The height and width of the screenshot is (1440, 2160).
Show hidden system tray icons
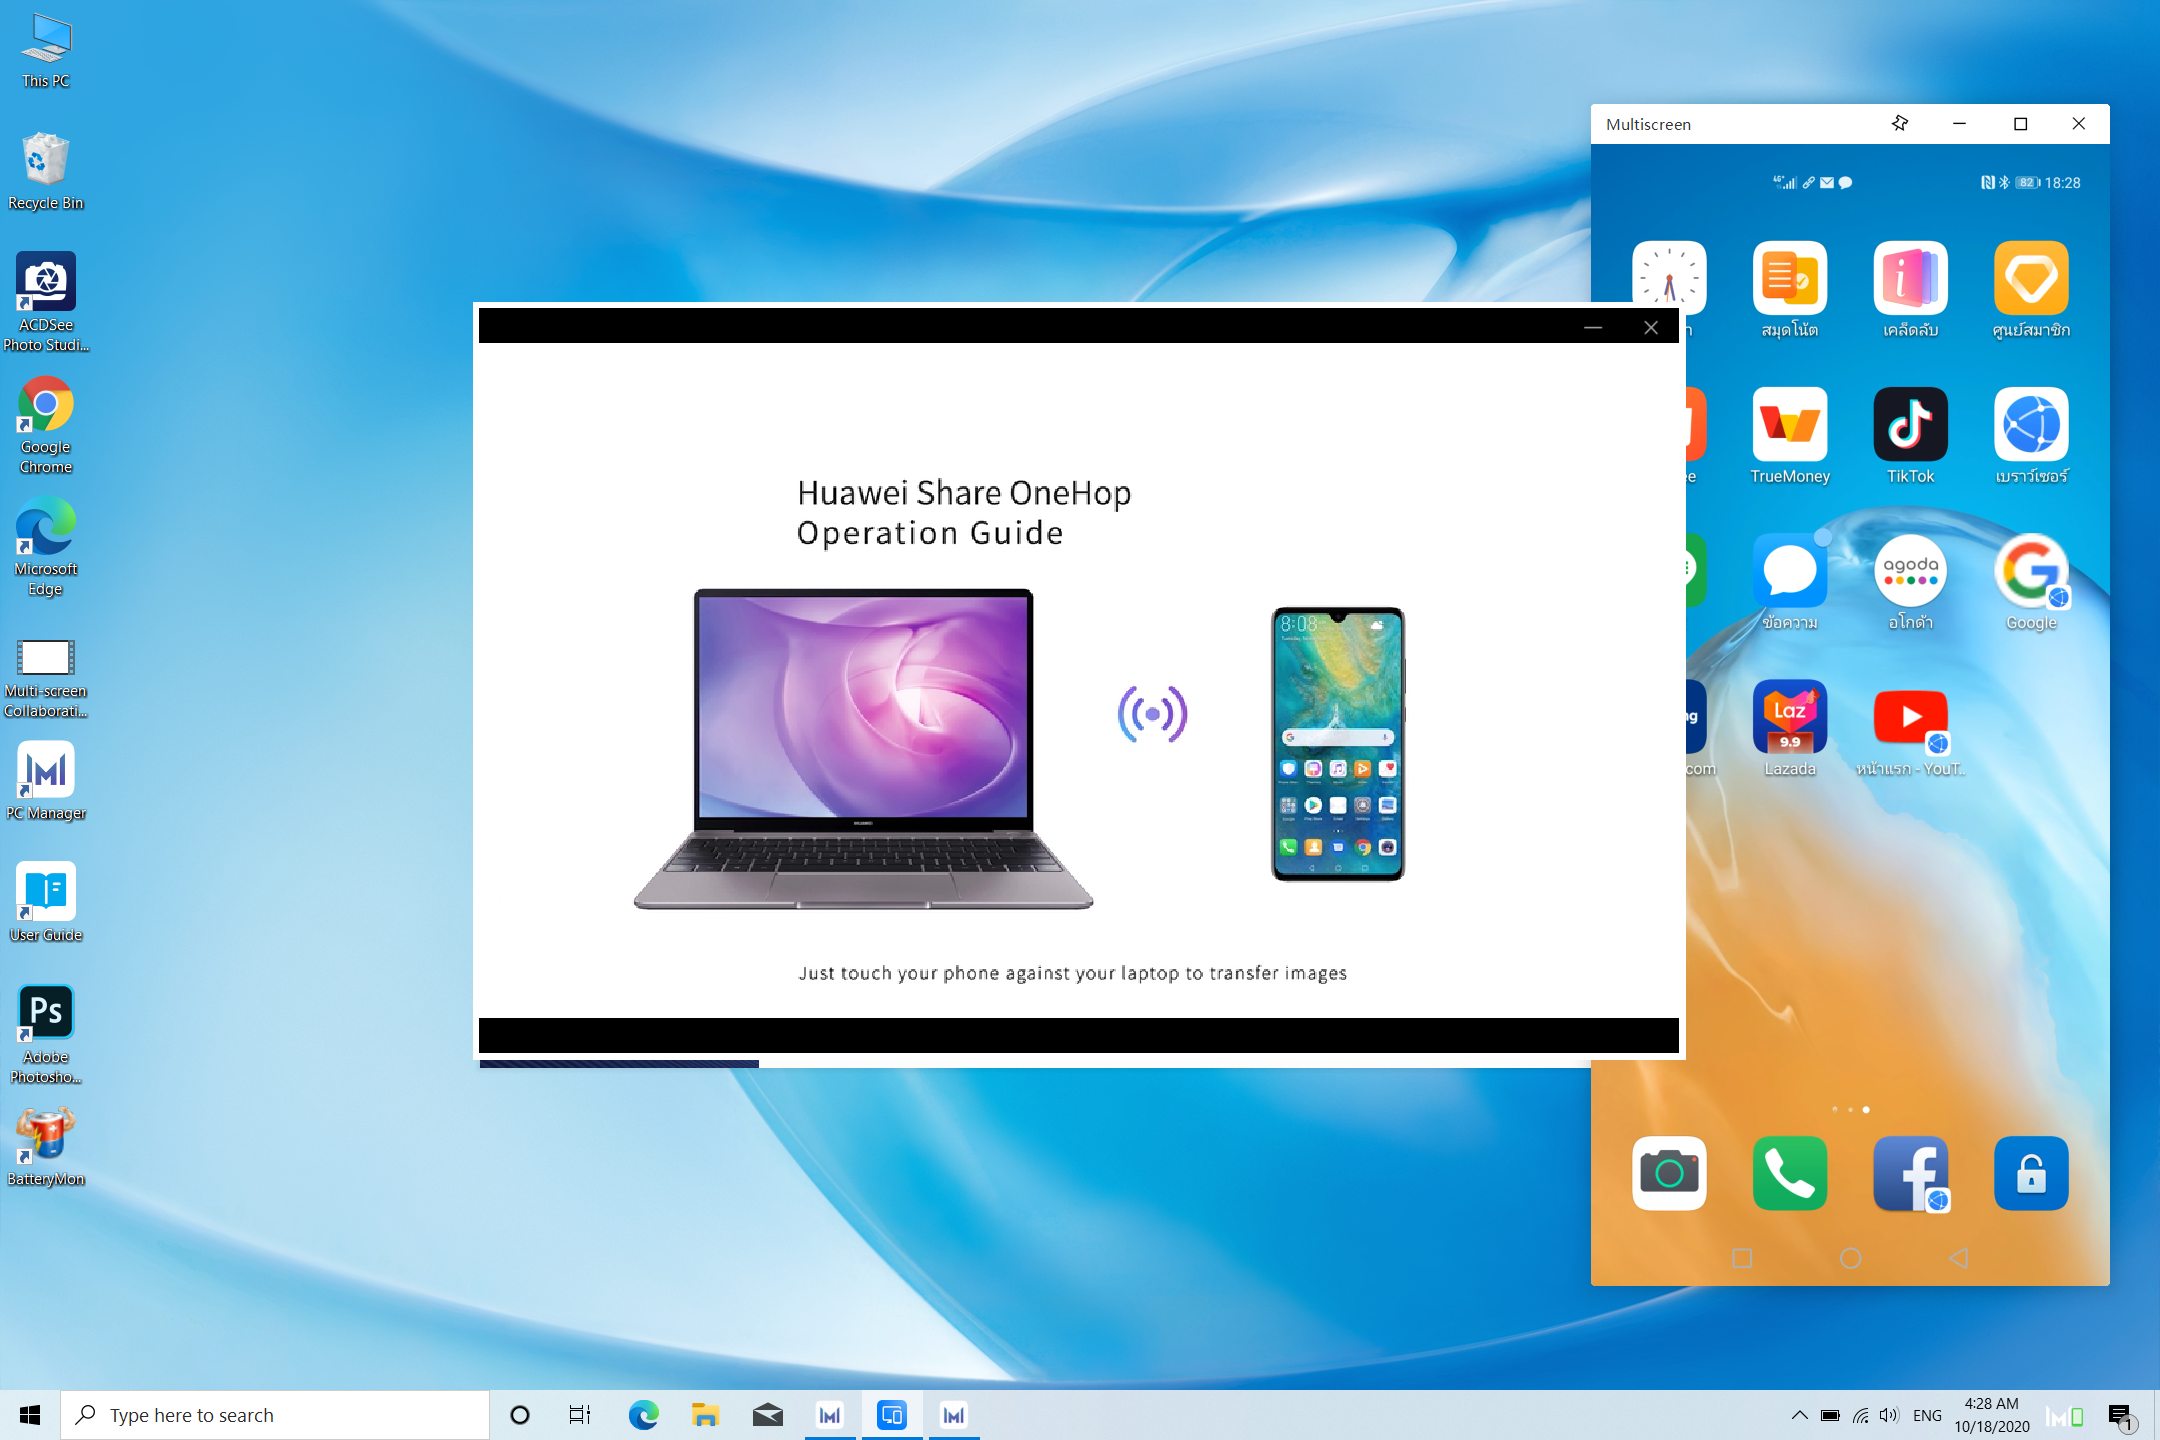tap(1799, 1415)
